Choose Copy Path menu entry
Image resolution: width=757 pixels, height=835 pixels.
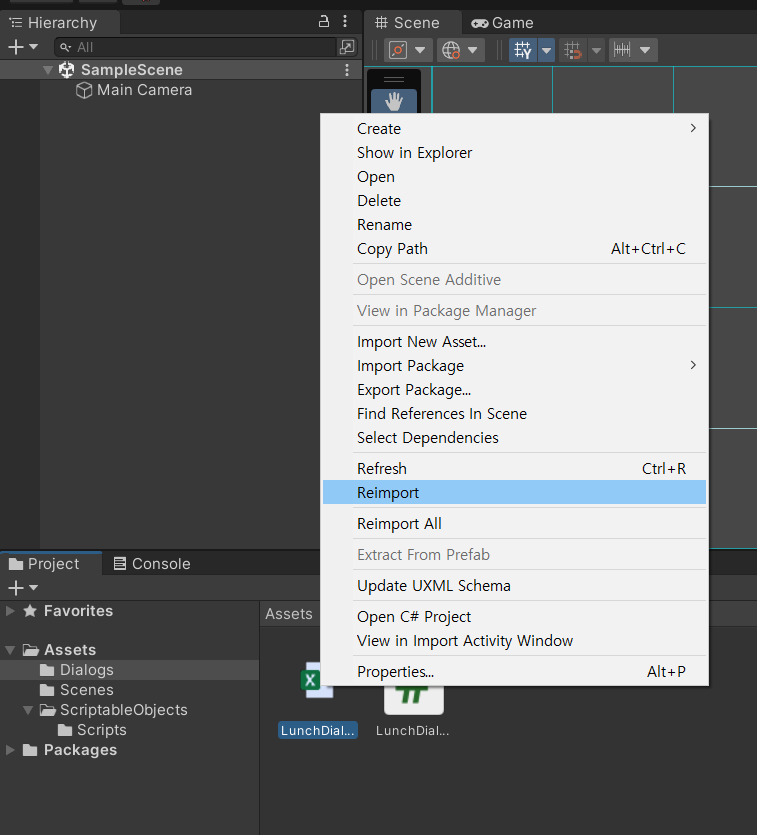click(514, 249)
